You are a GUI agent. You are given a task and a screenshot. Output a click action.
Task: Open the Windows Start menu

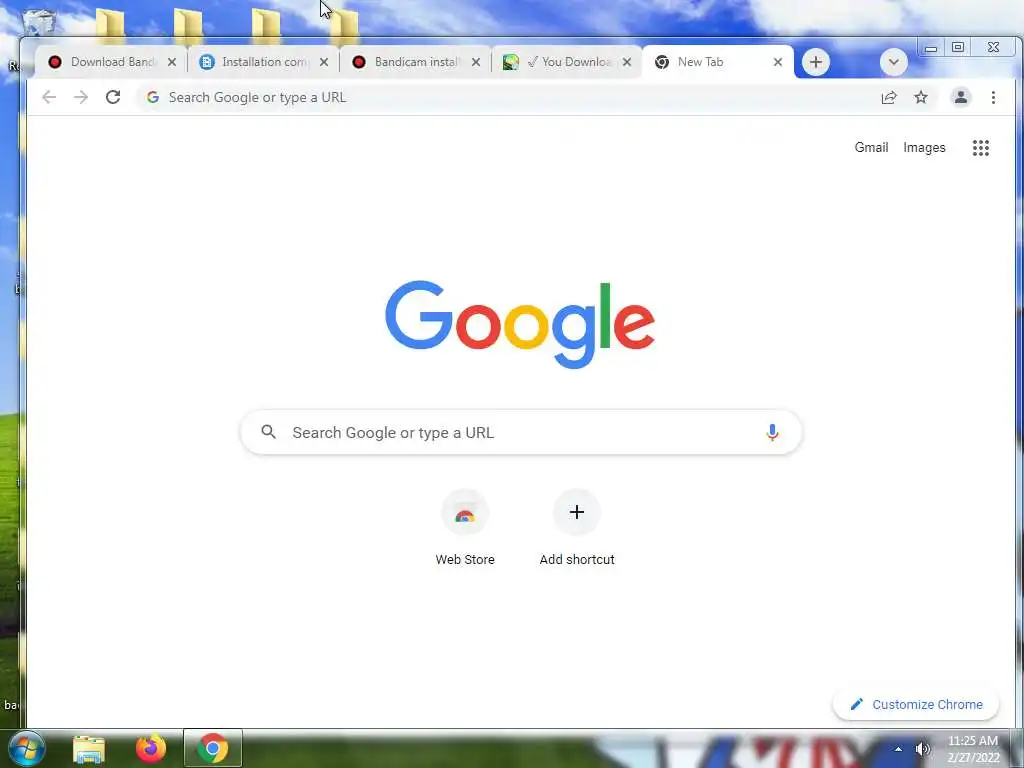[x=25, y=748]
